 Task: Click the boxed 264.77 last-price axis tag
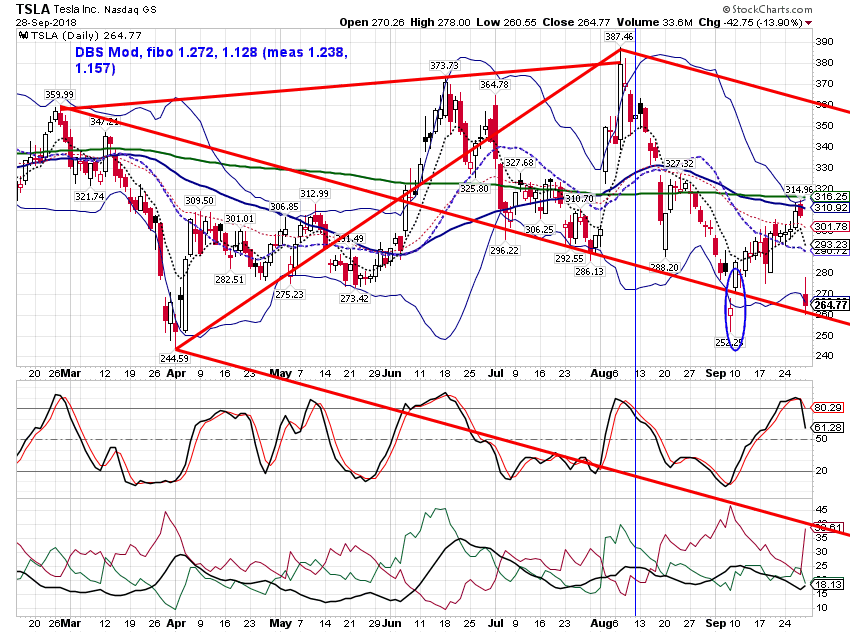pos(830,305)
